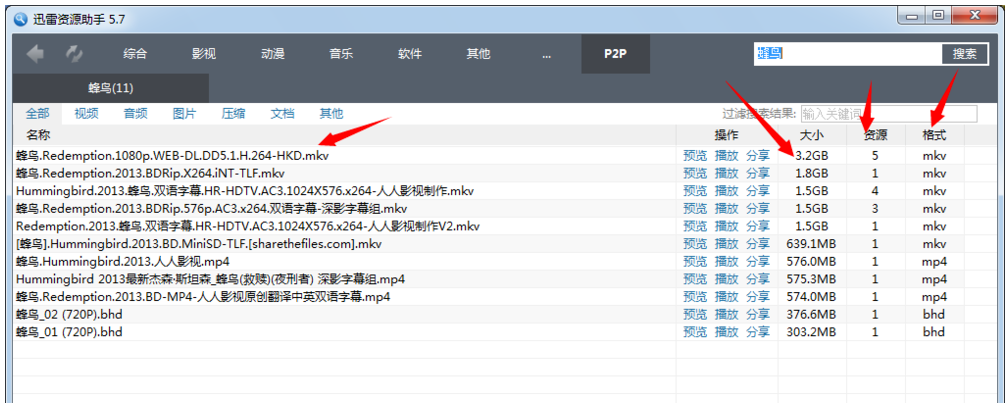Sort by the 名称 column header
The image size is (1008, 403).
(38, 135)
